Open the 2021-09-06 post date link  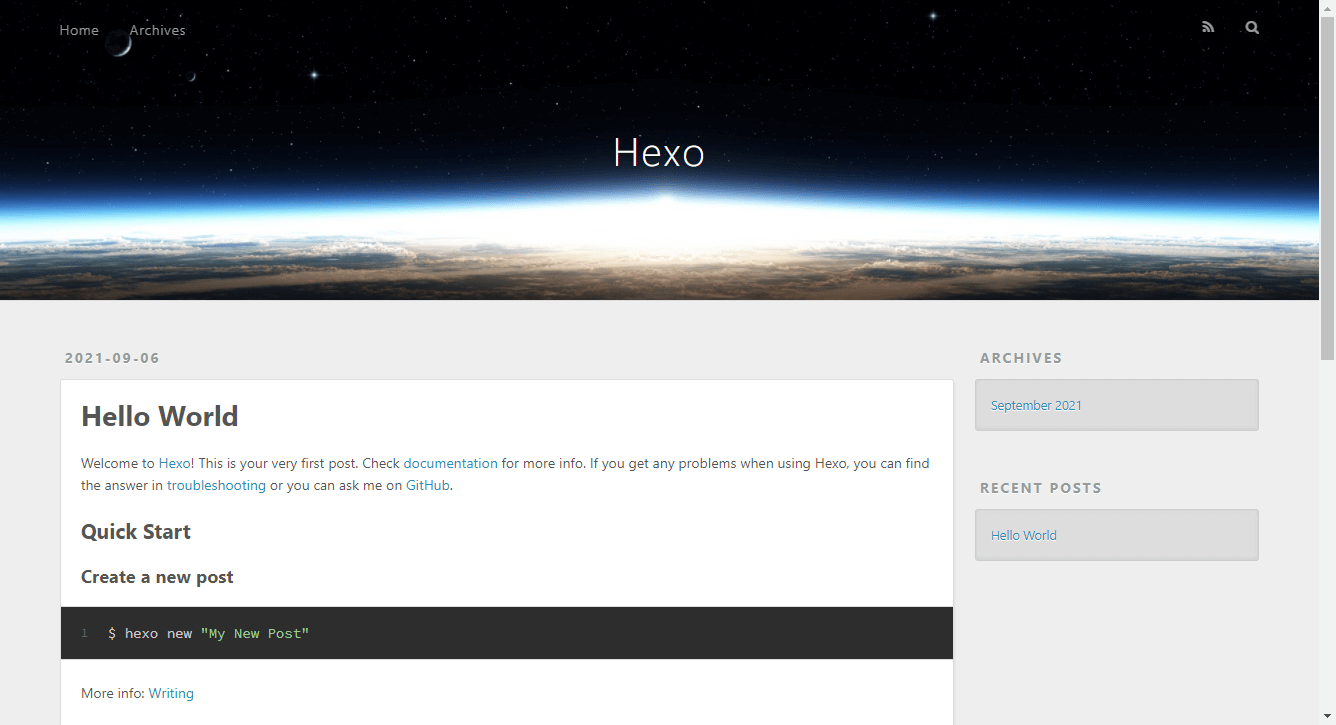tap(112, 358)
